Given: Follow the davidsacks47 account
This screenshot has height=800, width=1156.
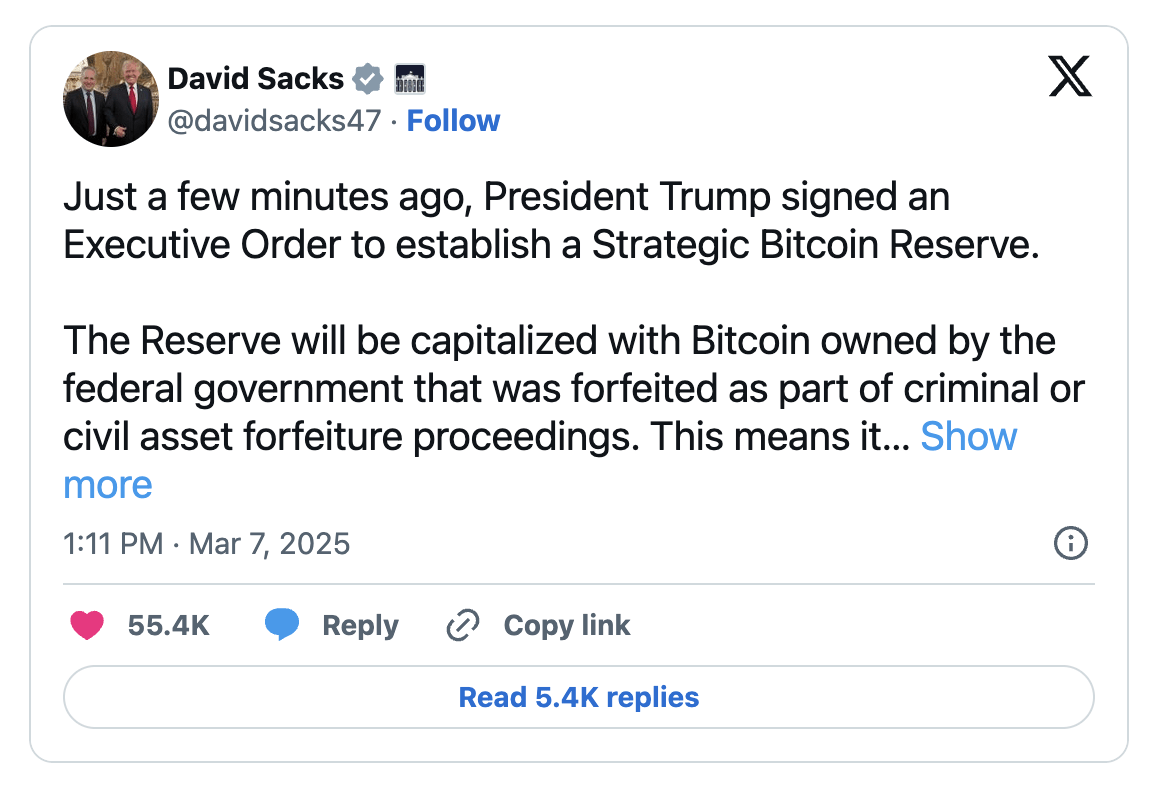Looking at the screenshot, I should tap(454, 121).
